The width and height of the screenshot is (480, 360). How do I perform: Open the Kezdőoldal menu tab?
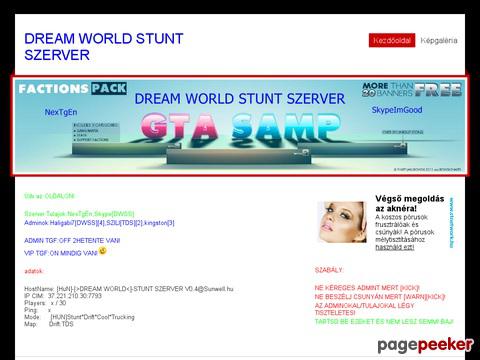(x=392, y=40)
